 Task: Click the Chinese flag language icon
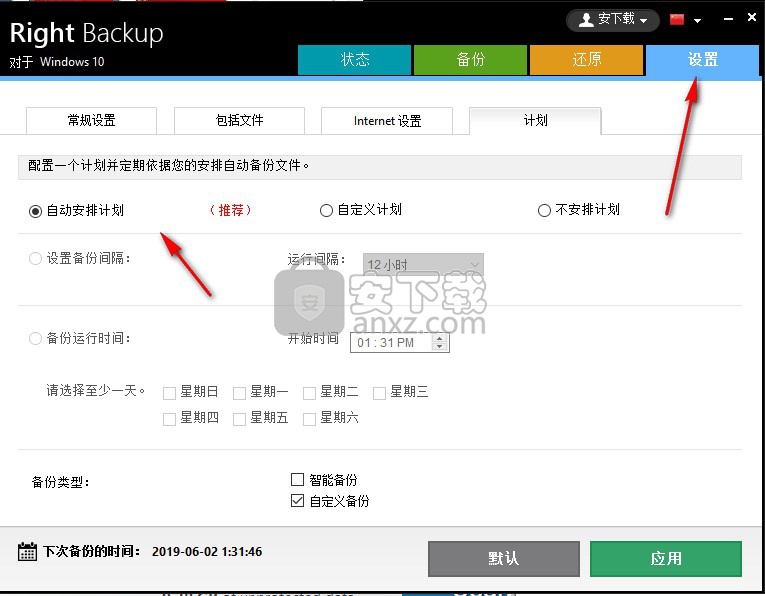pos(677,20)
